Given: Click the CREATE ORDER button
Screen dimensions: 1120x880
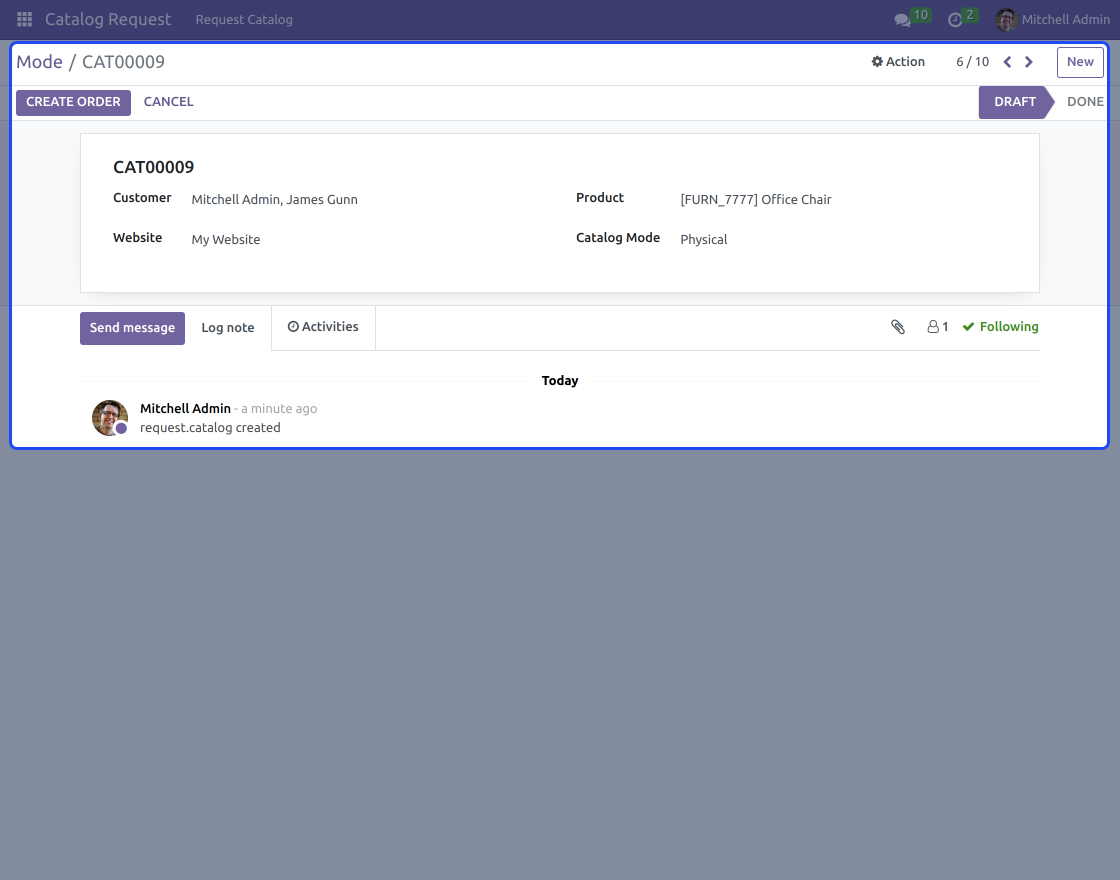Looking at the screenshot, I should [x=73, y=102].
